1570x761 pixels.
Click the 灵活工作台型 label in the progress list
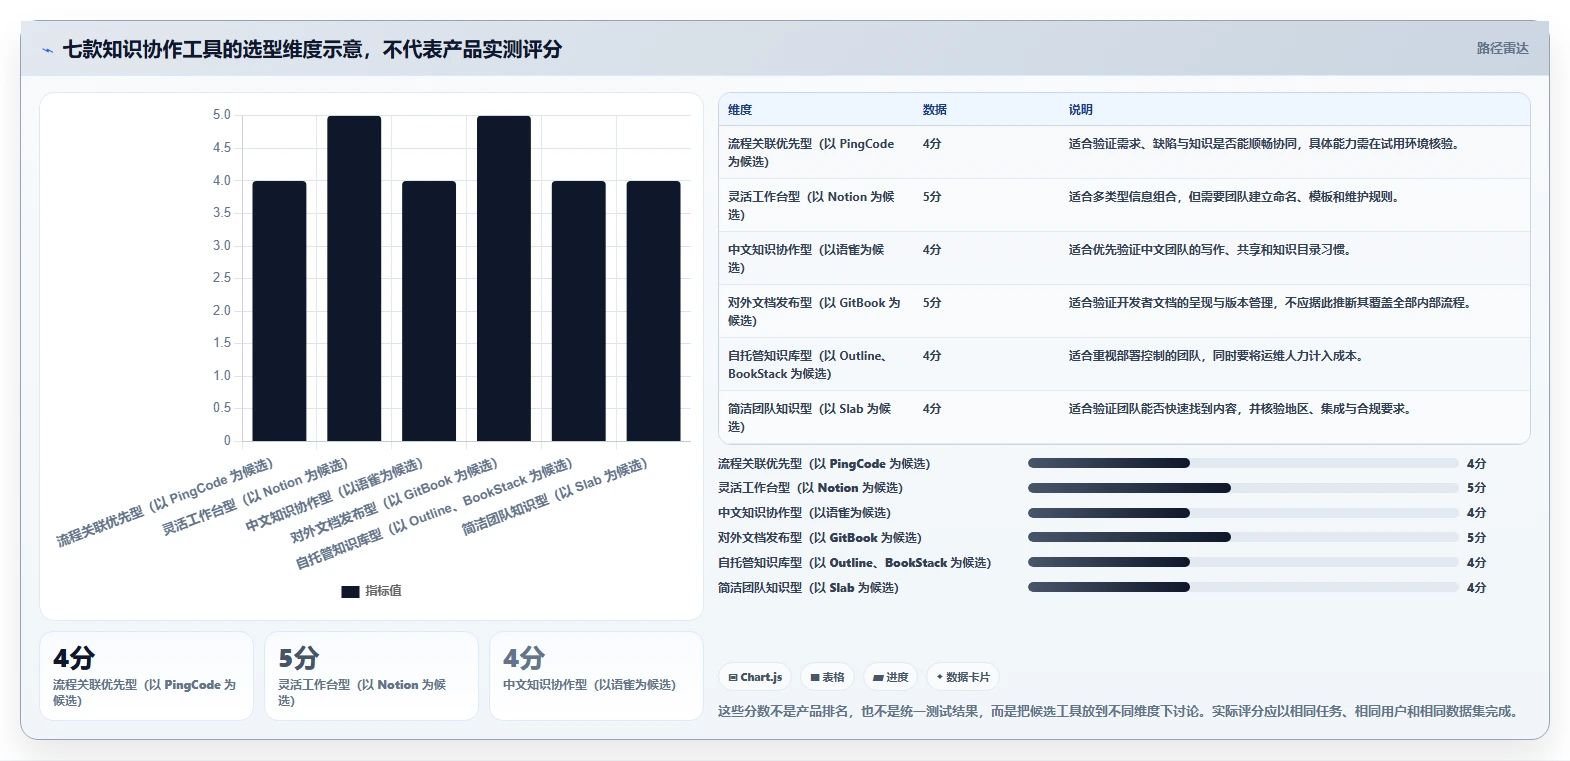tap(811, 488)
